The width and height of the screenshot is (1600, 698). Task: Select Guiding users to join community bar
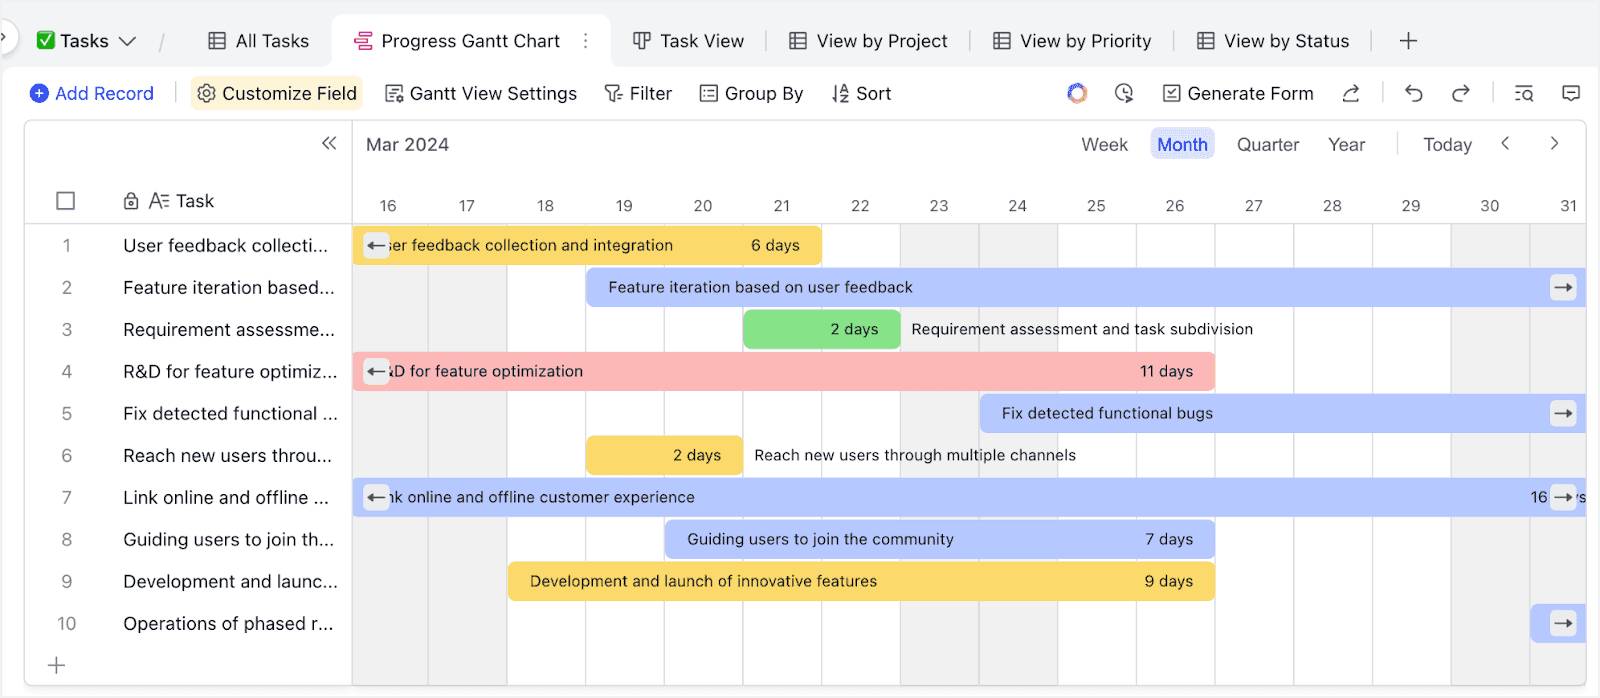click(940, 539)
